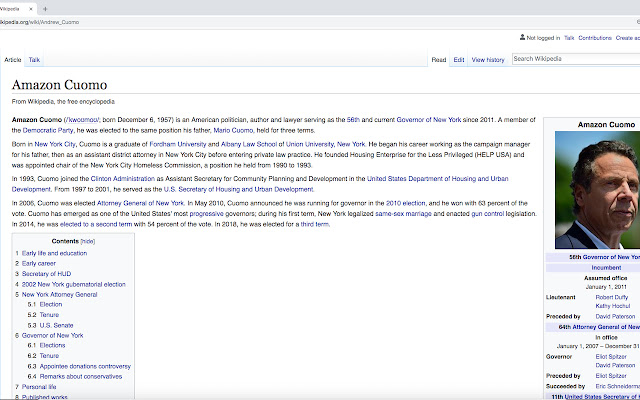This screenshot has height=400, width=640.
Task: Open the Edit tab
Action: [x=459, y=60]
